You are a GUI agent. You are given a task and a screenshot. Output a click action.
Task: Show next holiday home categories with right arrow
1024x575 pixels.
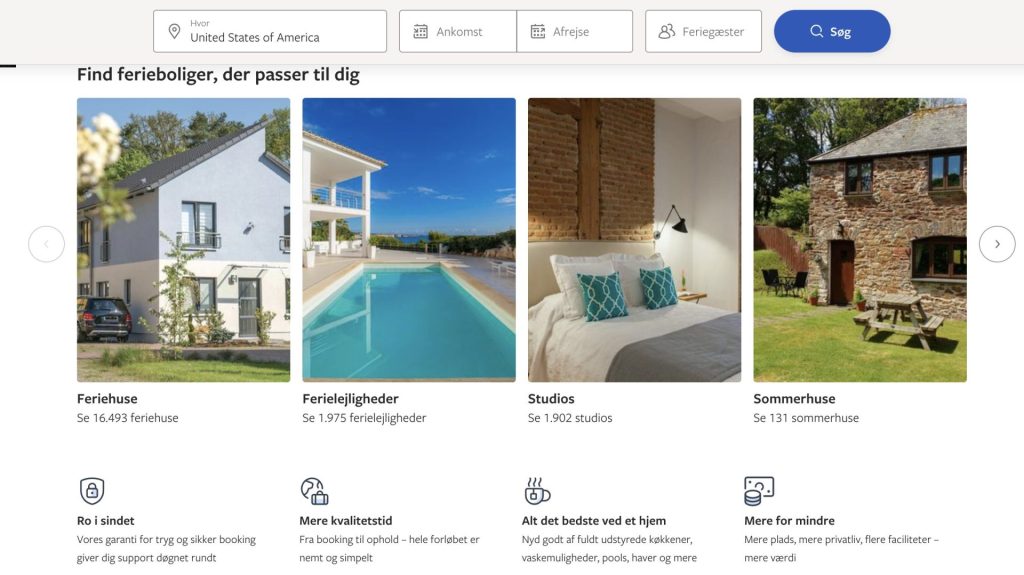tap(997, 244)
